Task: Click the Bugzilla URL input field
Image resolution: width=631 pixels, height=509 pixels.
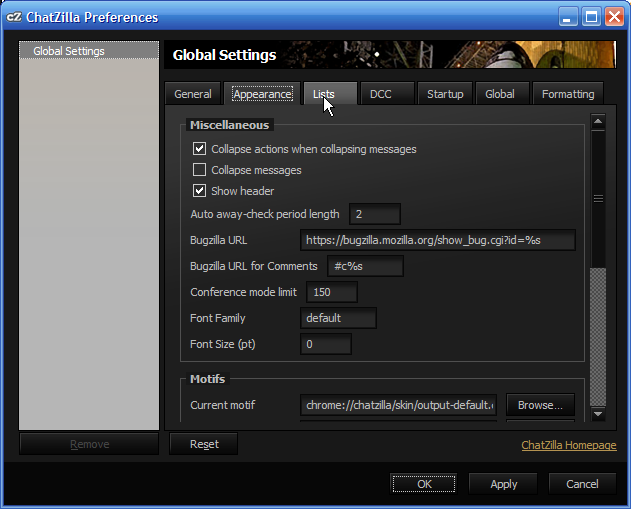Action: 438,240
